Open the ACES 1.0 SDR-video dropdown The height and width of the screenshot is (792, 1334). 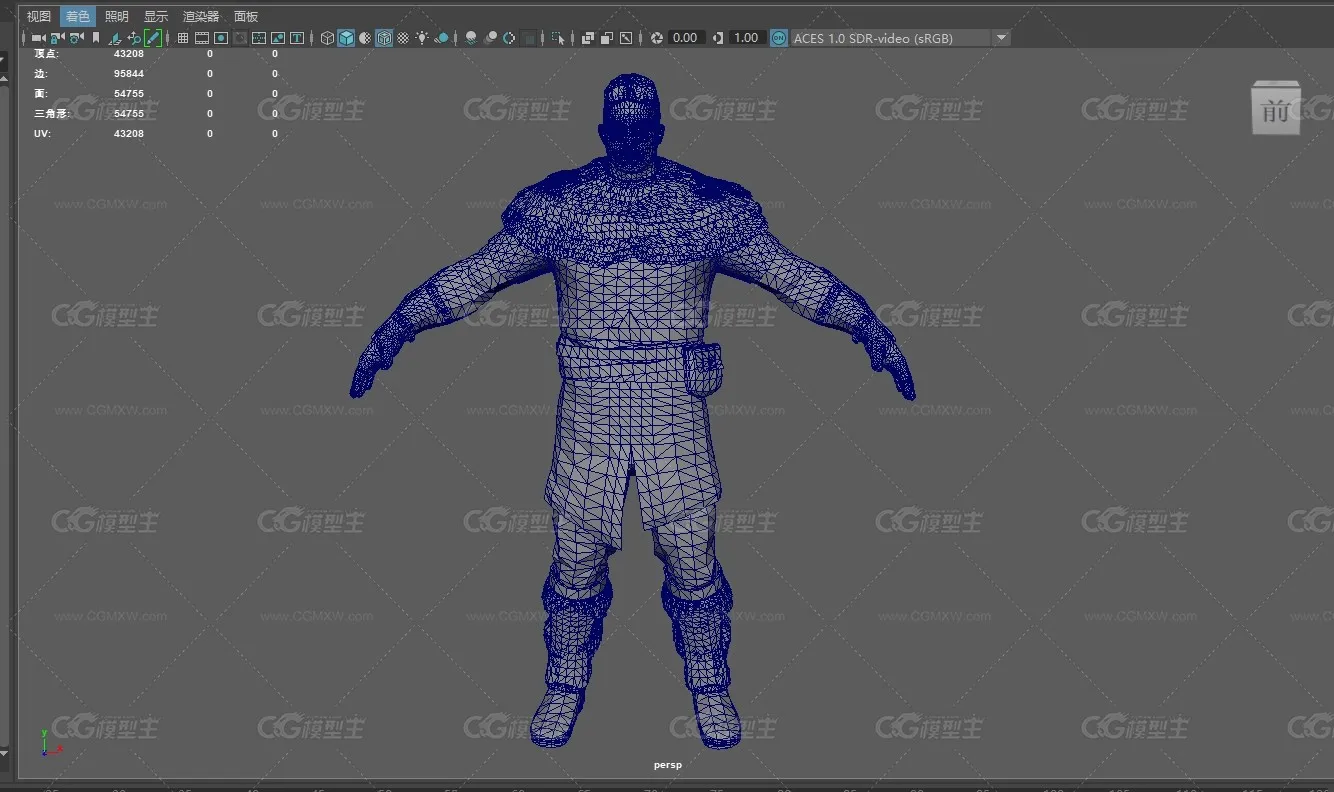tap(900, 38)
